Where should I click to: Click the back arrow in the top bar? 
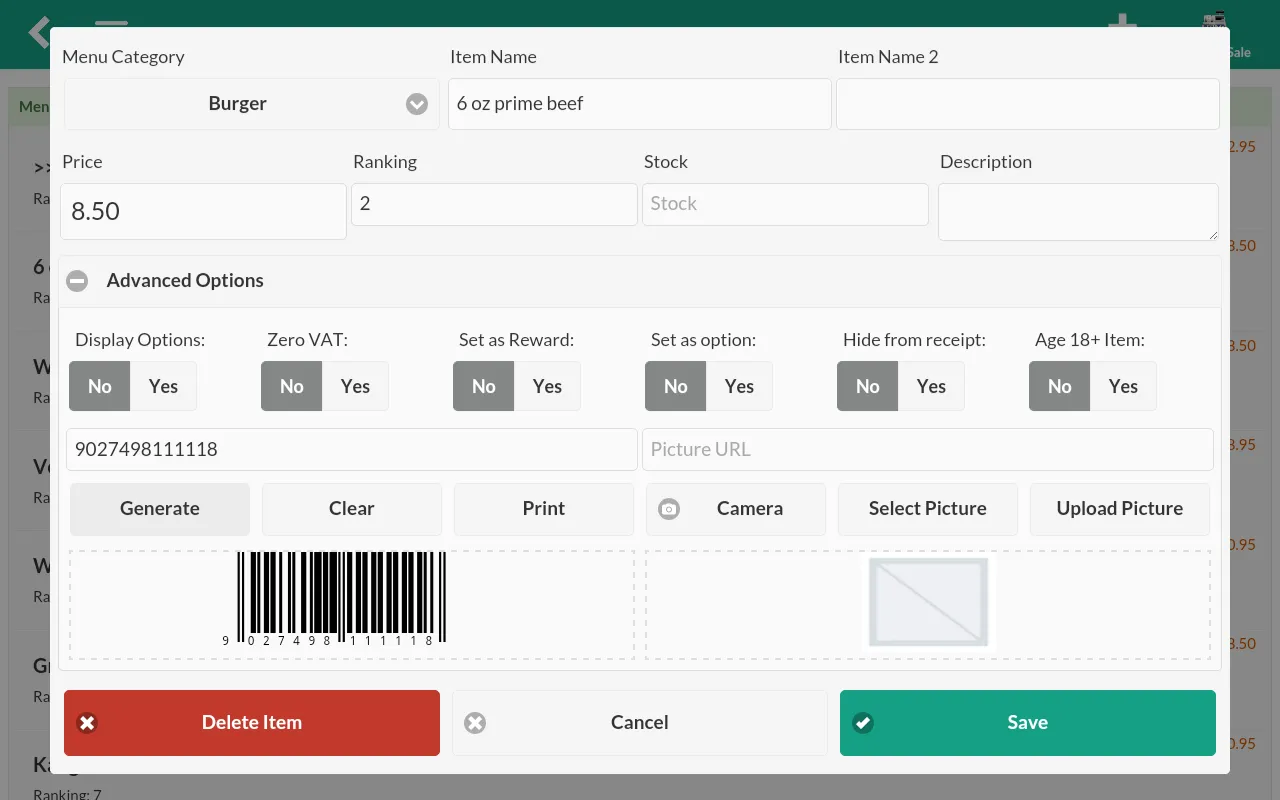[38, 32]
